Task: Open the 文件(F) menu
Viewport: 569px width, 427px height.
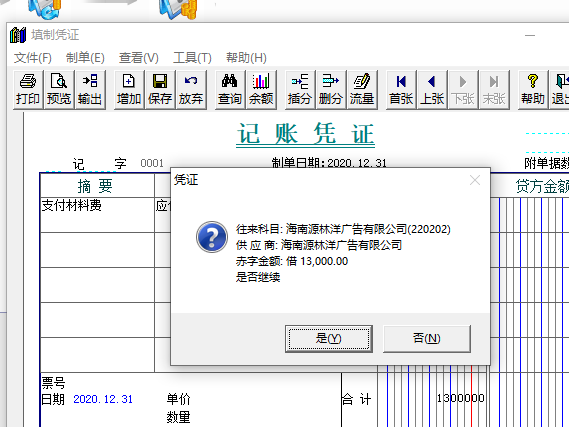Action: 33,58
